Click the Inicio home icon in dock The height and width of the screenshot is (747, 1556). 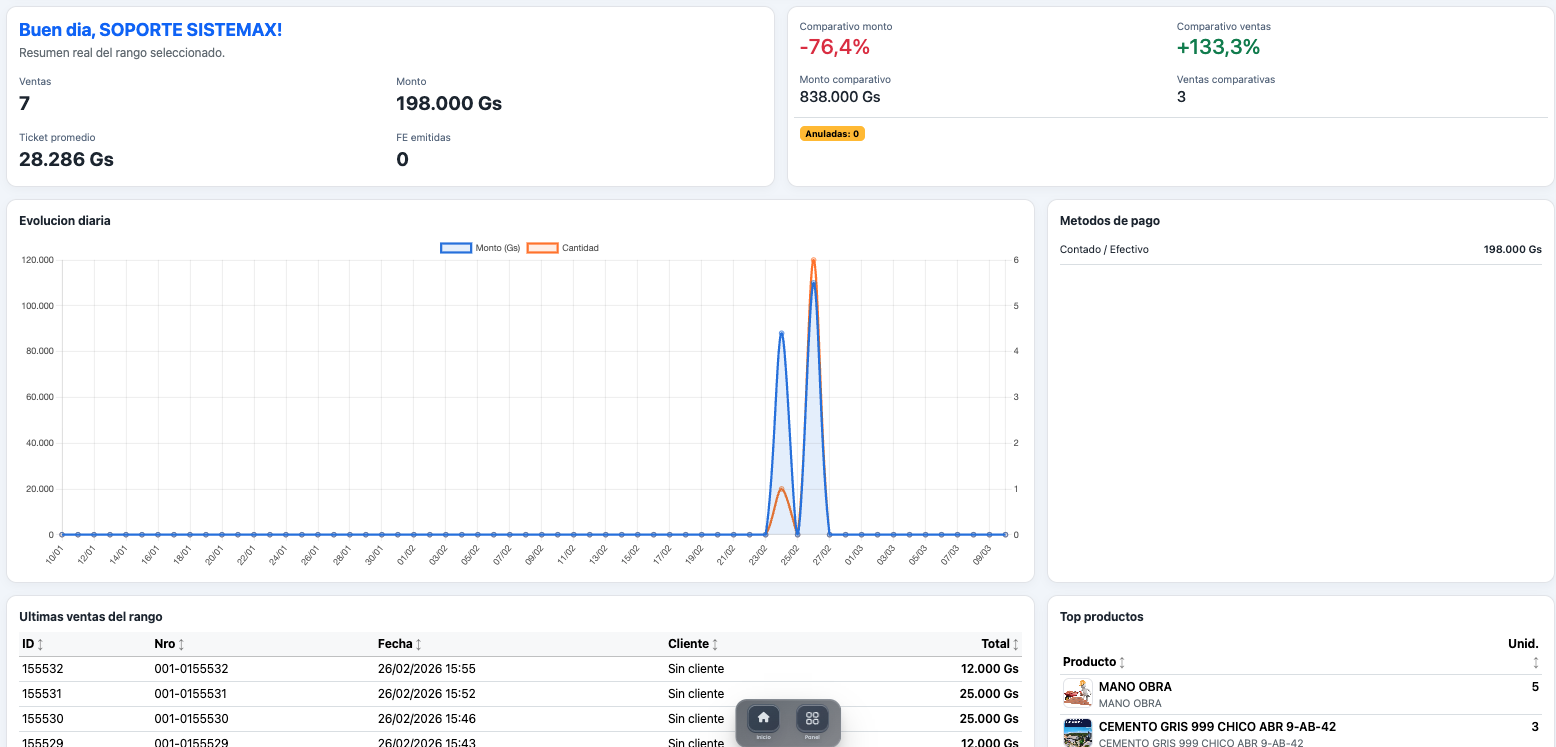(x=764, y=718)
